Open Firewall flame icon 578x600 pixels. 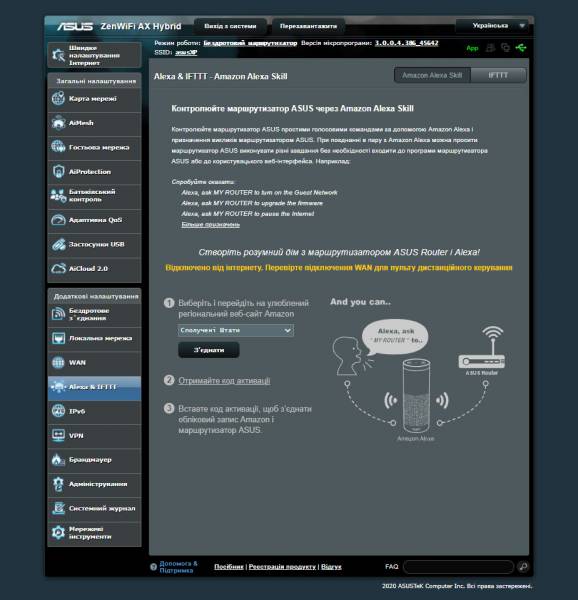(x=58, y=460)
